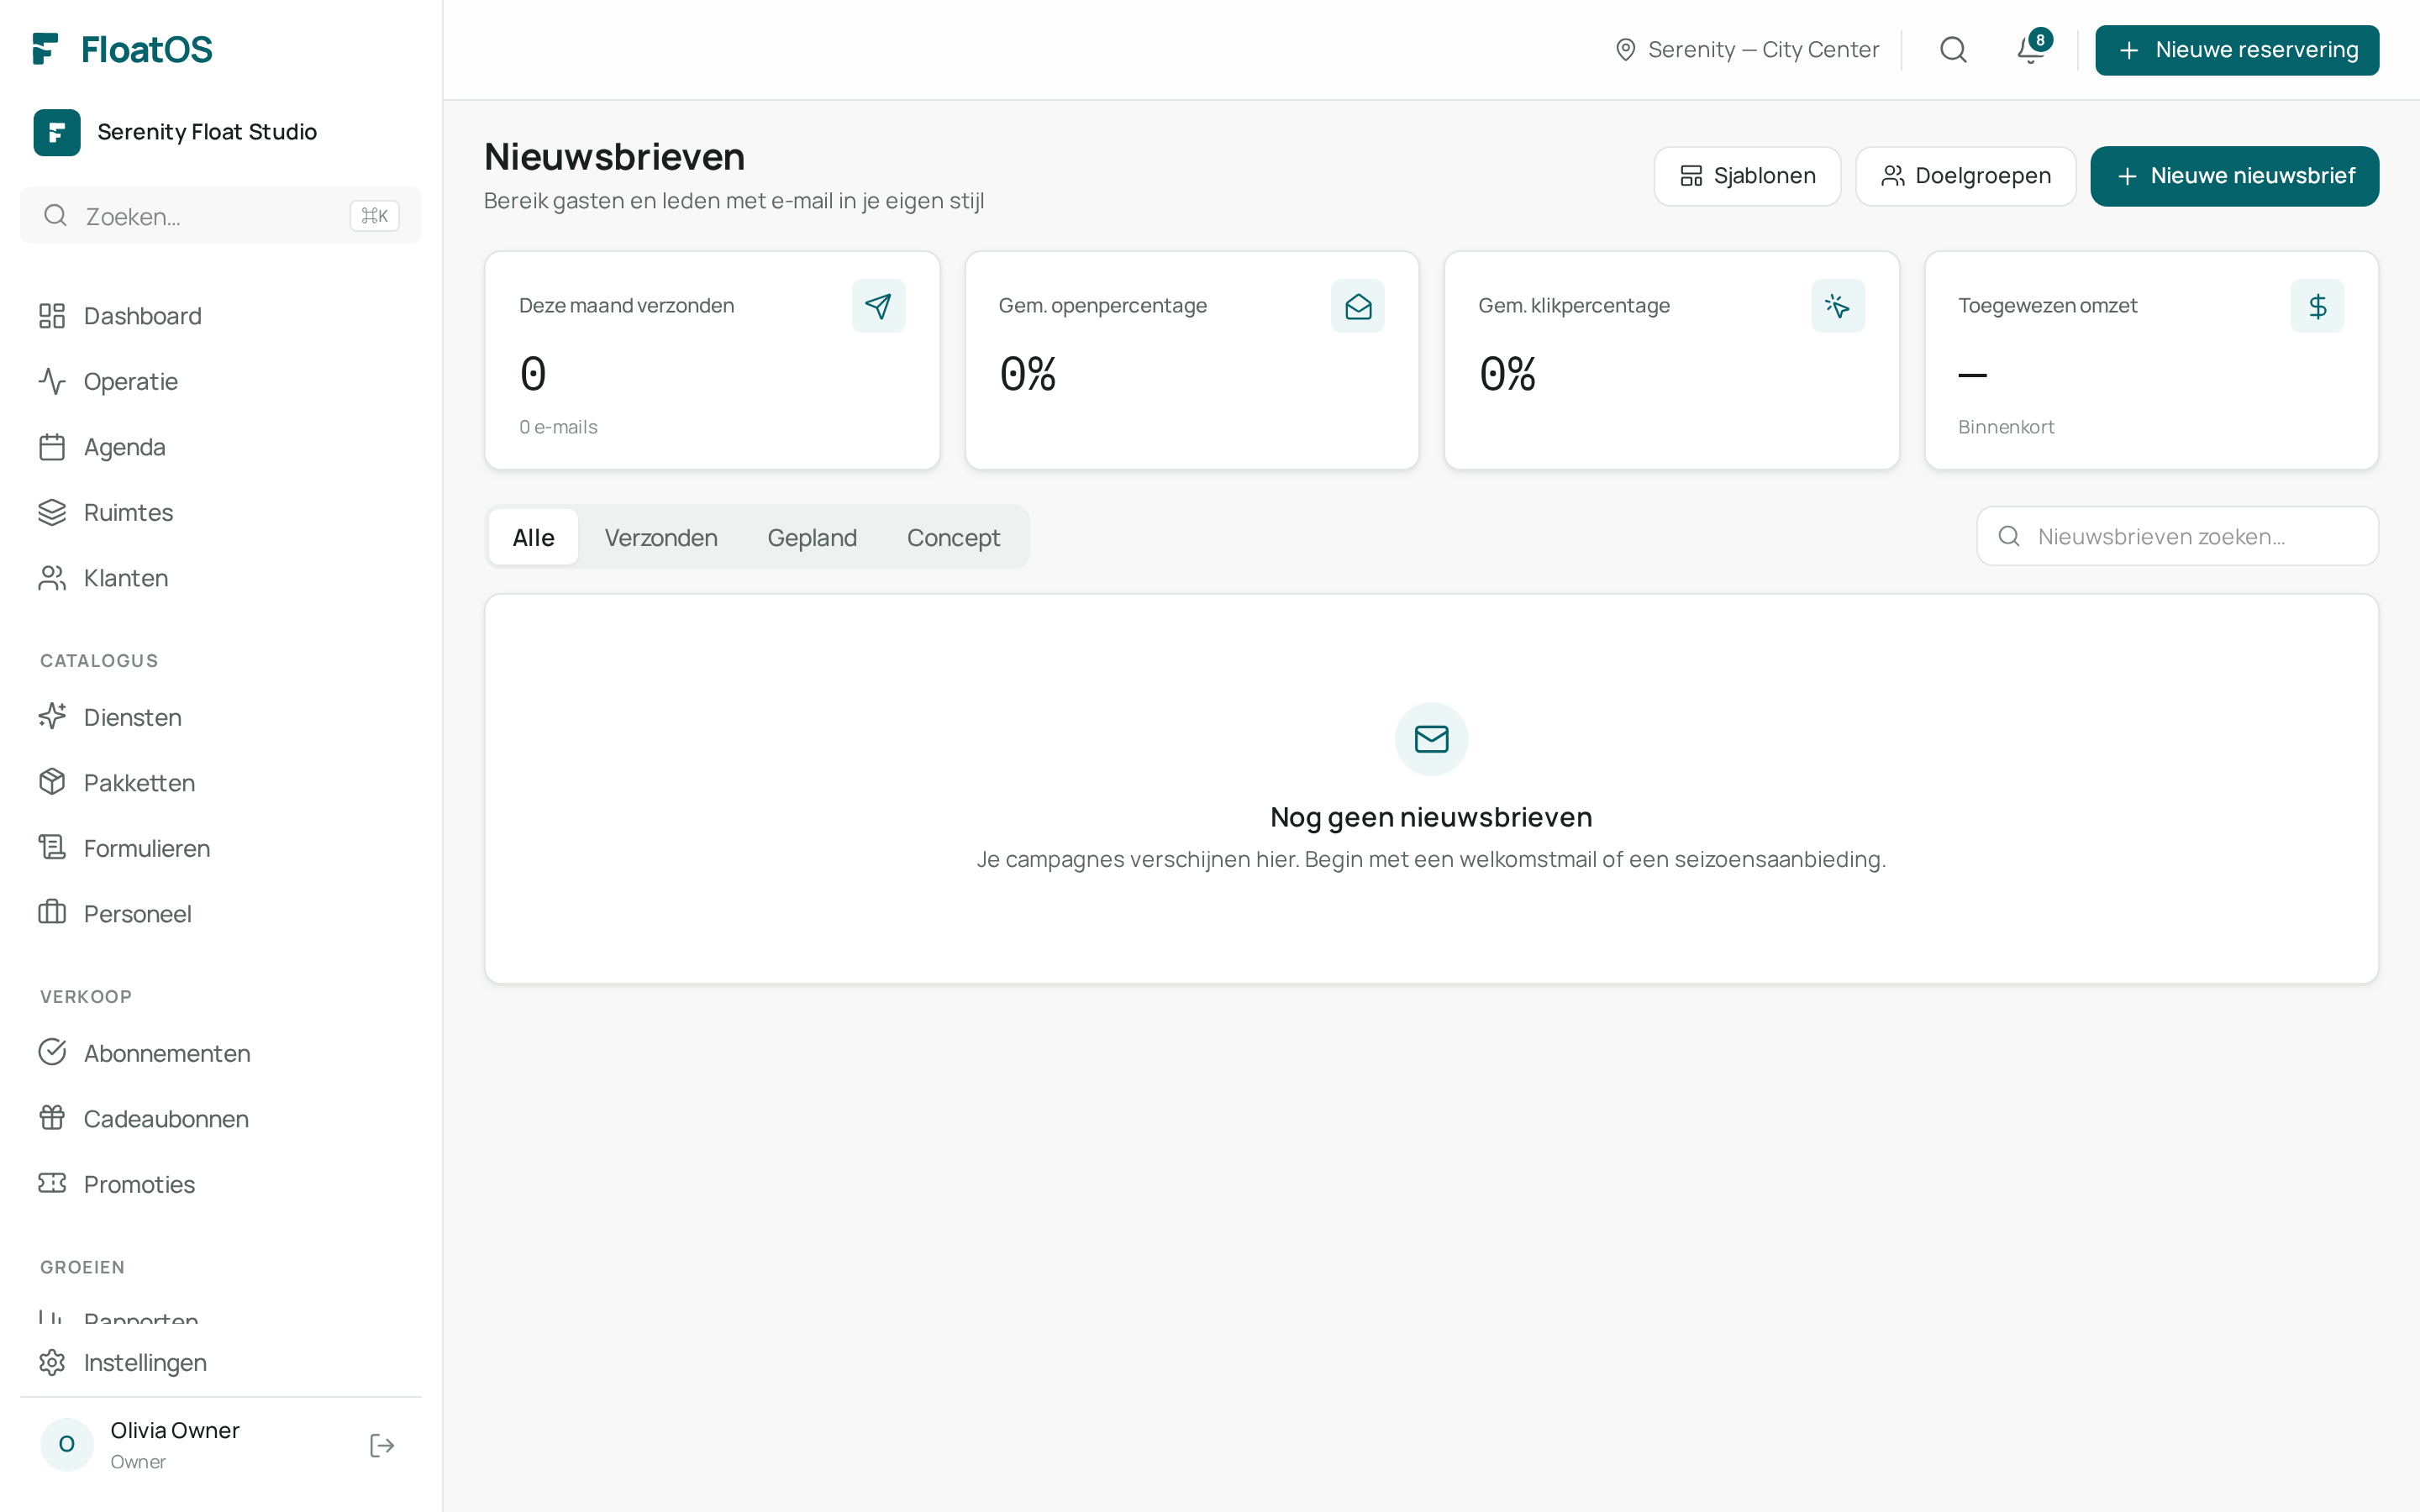Open Klanten in the sidebar

(220, 578)
